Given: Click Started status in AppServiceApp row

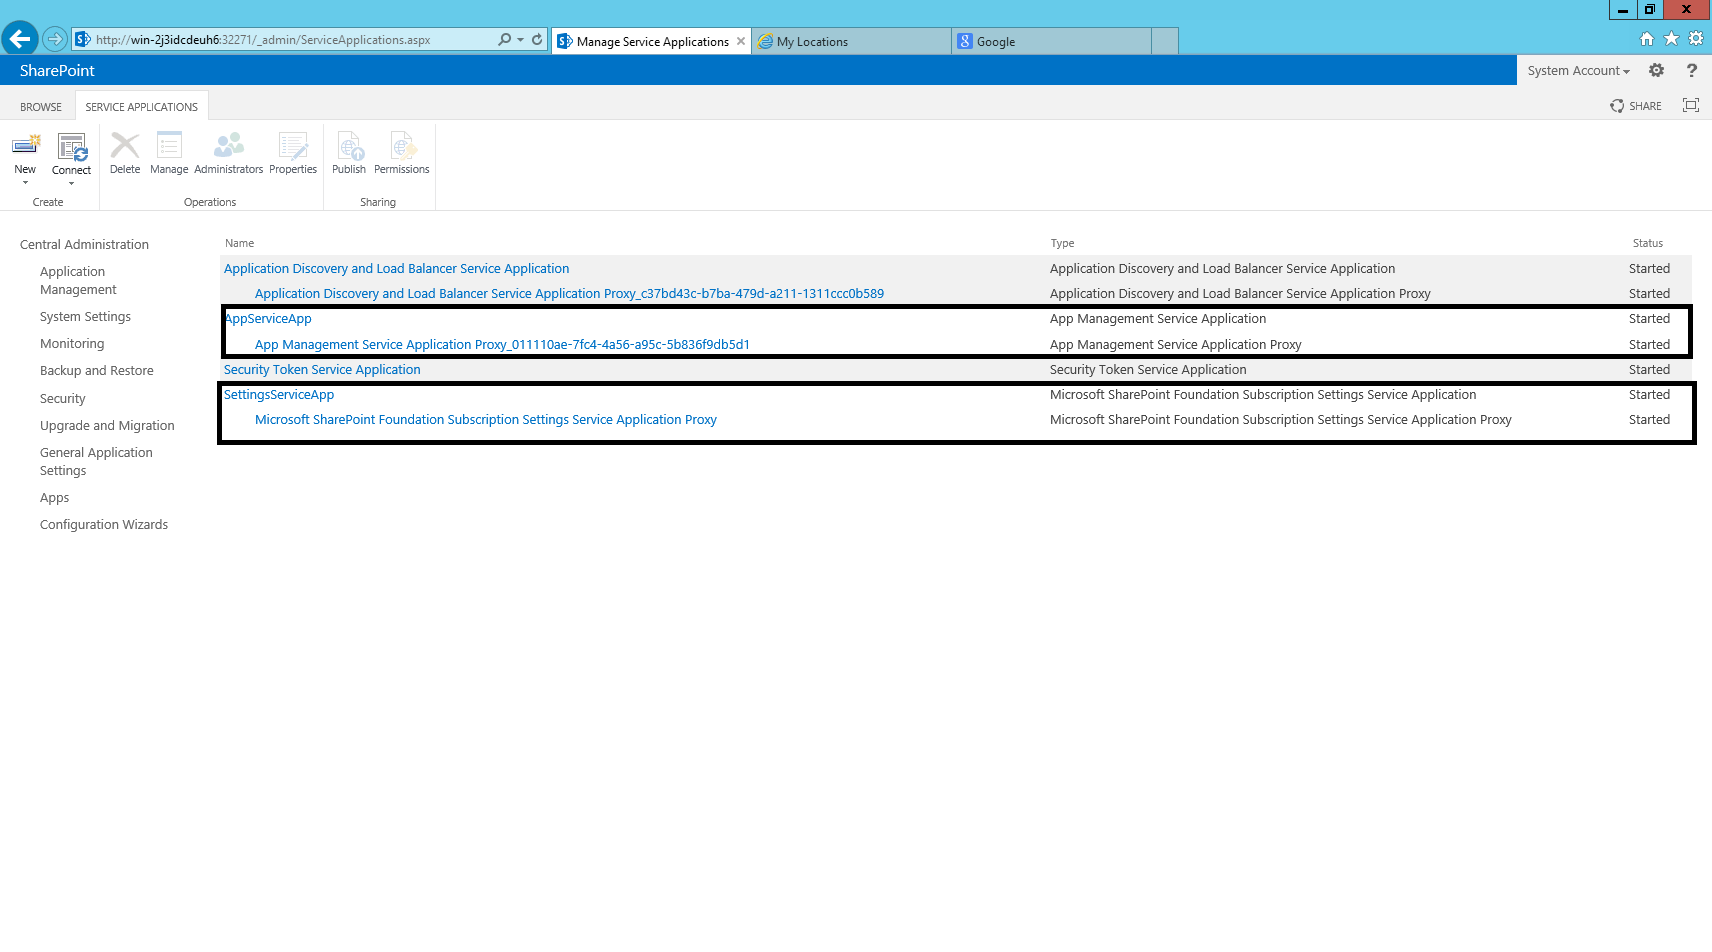Looking at the screenshot, I should [x=1649, y=318].
